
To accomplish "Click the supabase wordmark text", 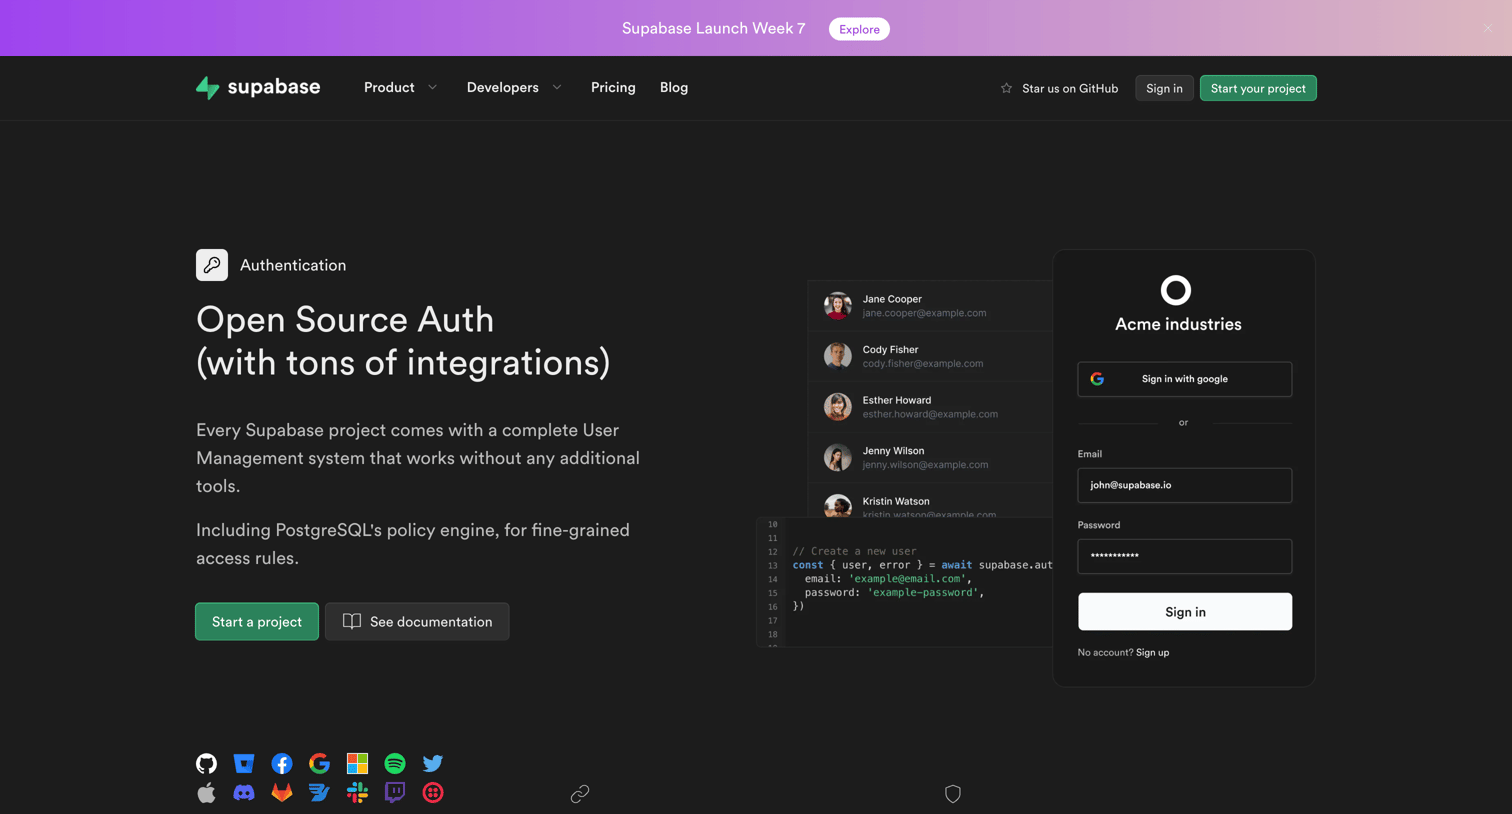I will 274,87.
